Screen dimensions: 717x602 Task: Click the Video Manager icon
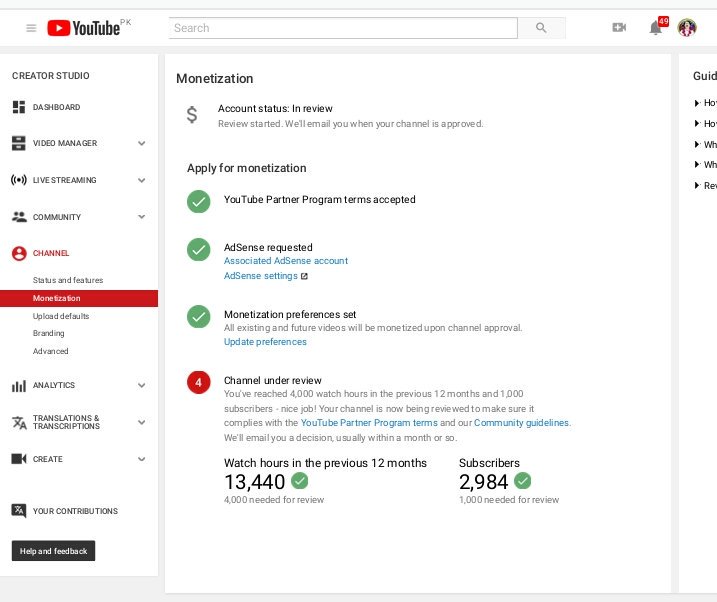pyautogui.click(x=19, y=143)
